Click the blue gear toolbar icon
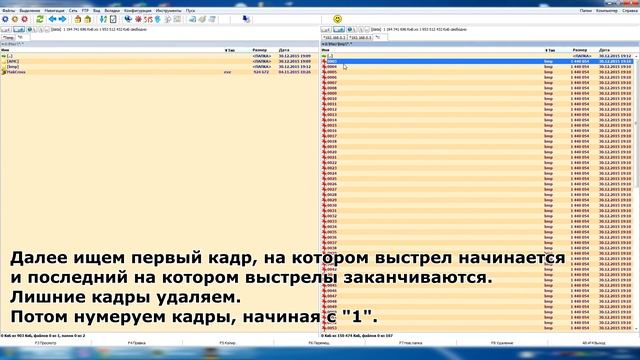The width and height of the screenshot is (640, 360). point(5,19)
